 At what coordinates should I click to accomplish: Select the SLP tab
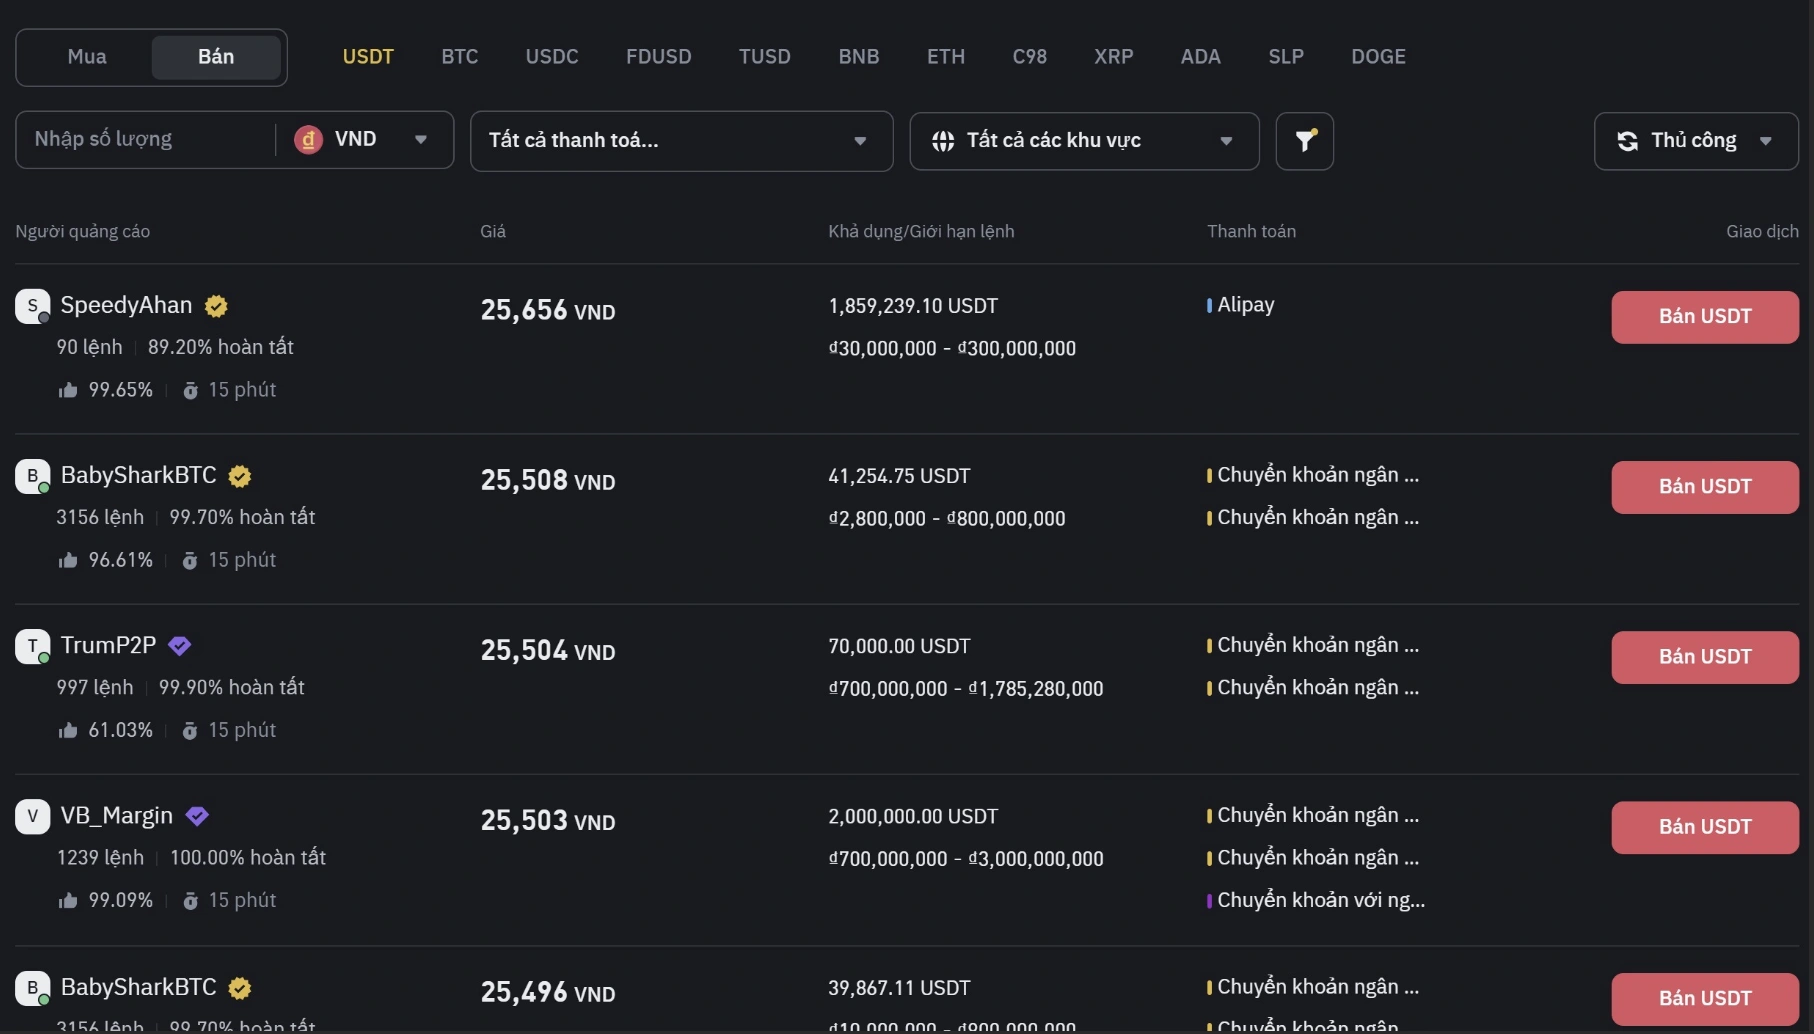1286,57
